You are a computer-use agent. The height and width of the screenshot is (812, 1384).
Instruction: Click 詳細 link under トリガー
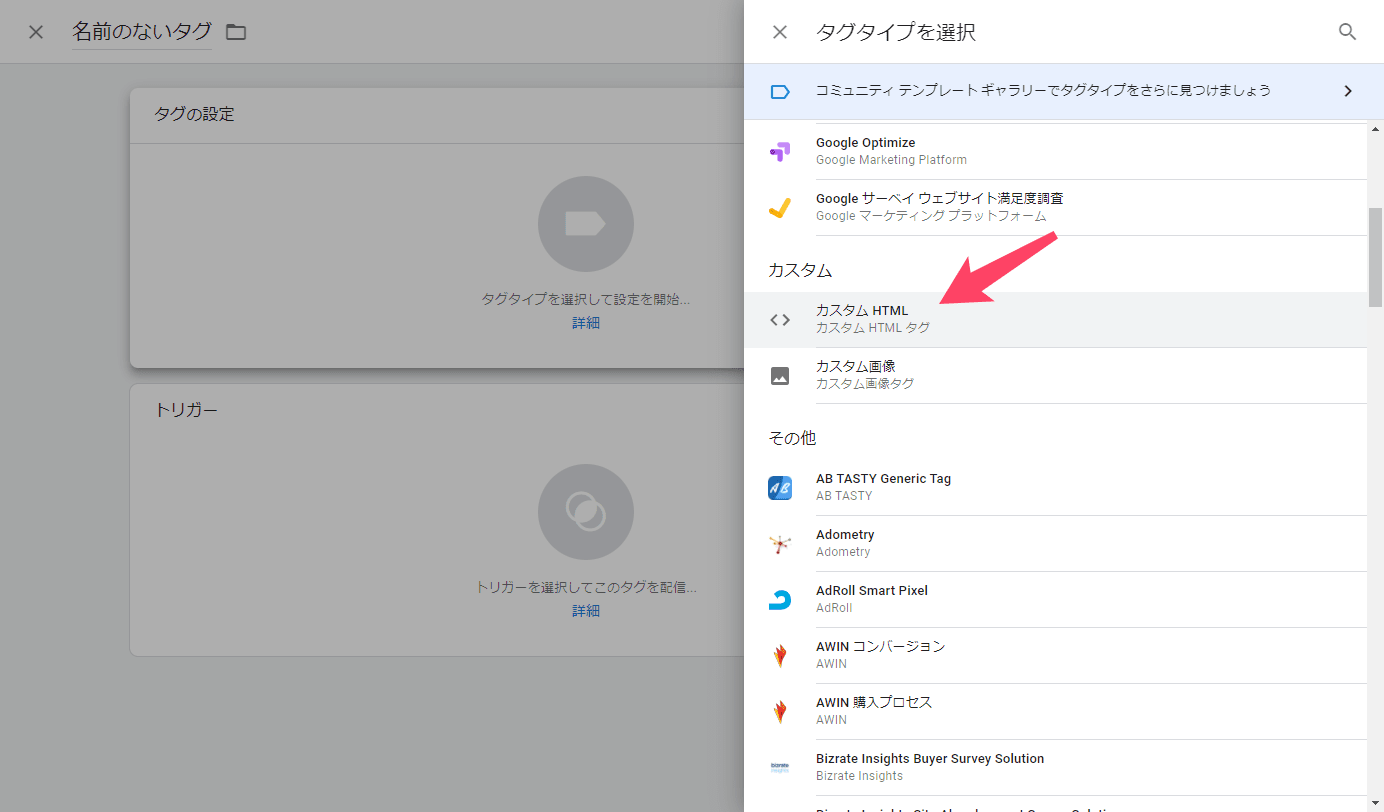(x=586, y=610)
